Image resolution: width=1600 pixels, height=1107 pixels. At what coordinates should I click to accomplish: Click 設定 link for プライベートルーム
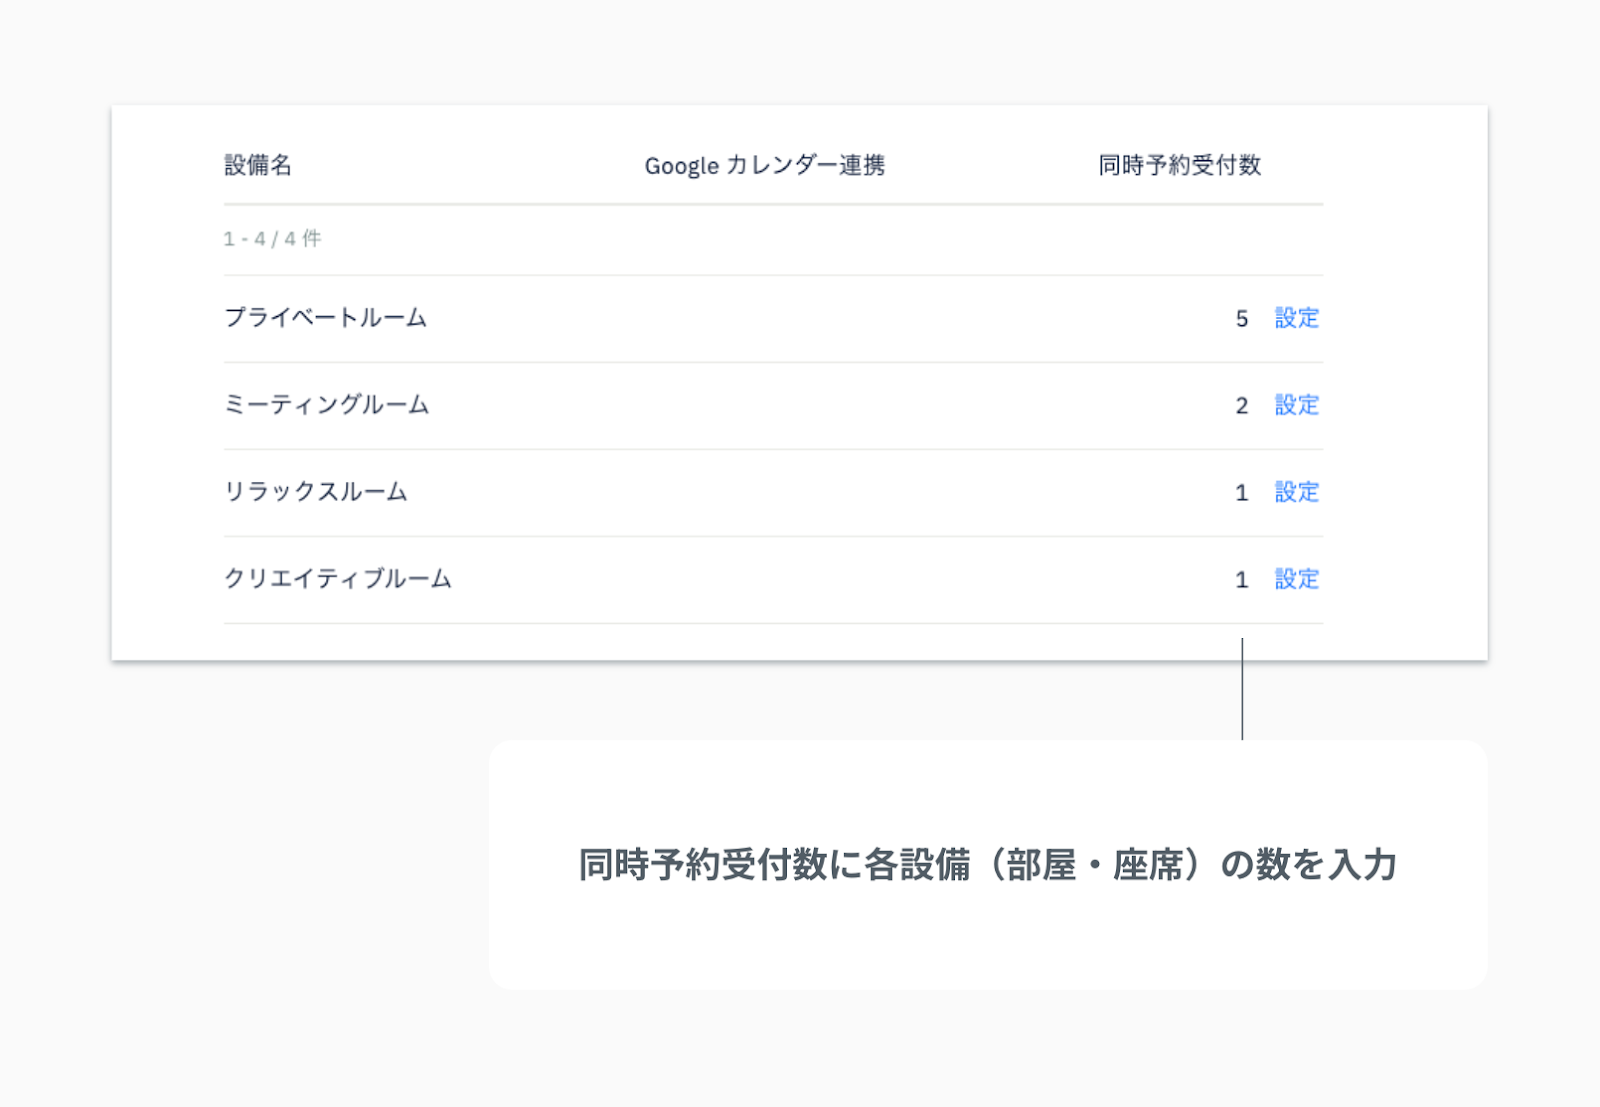[x=1296, y=318]
